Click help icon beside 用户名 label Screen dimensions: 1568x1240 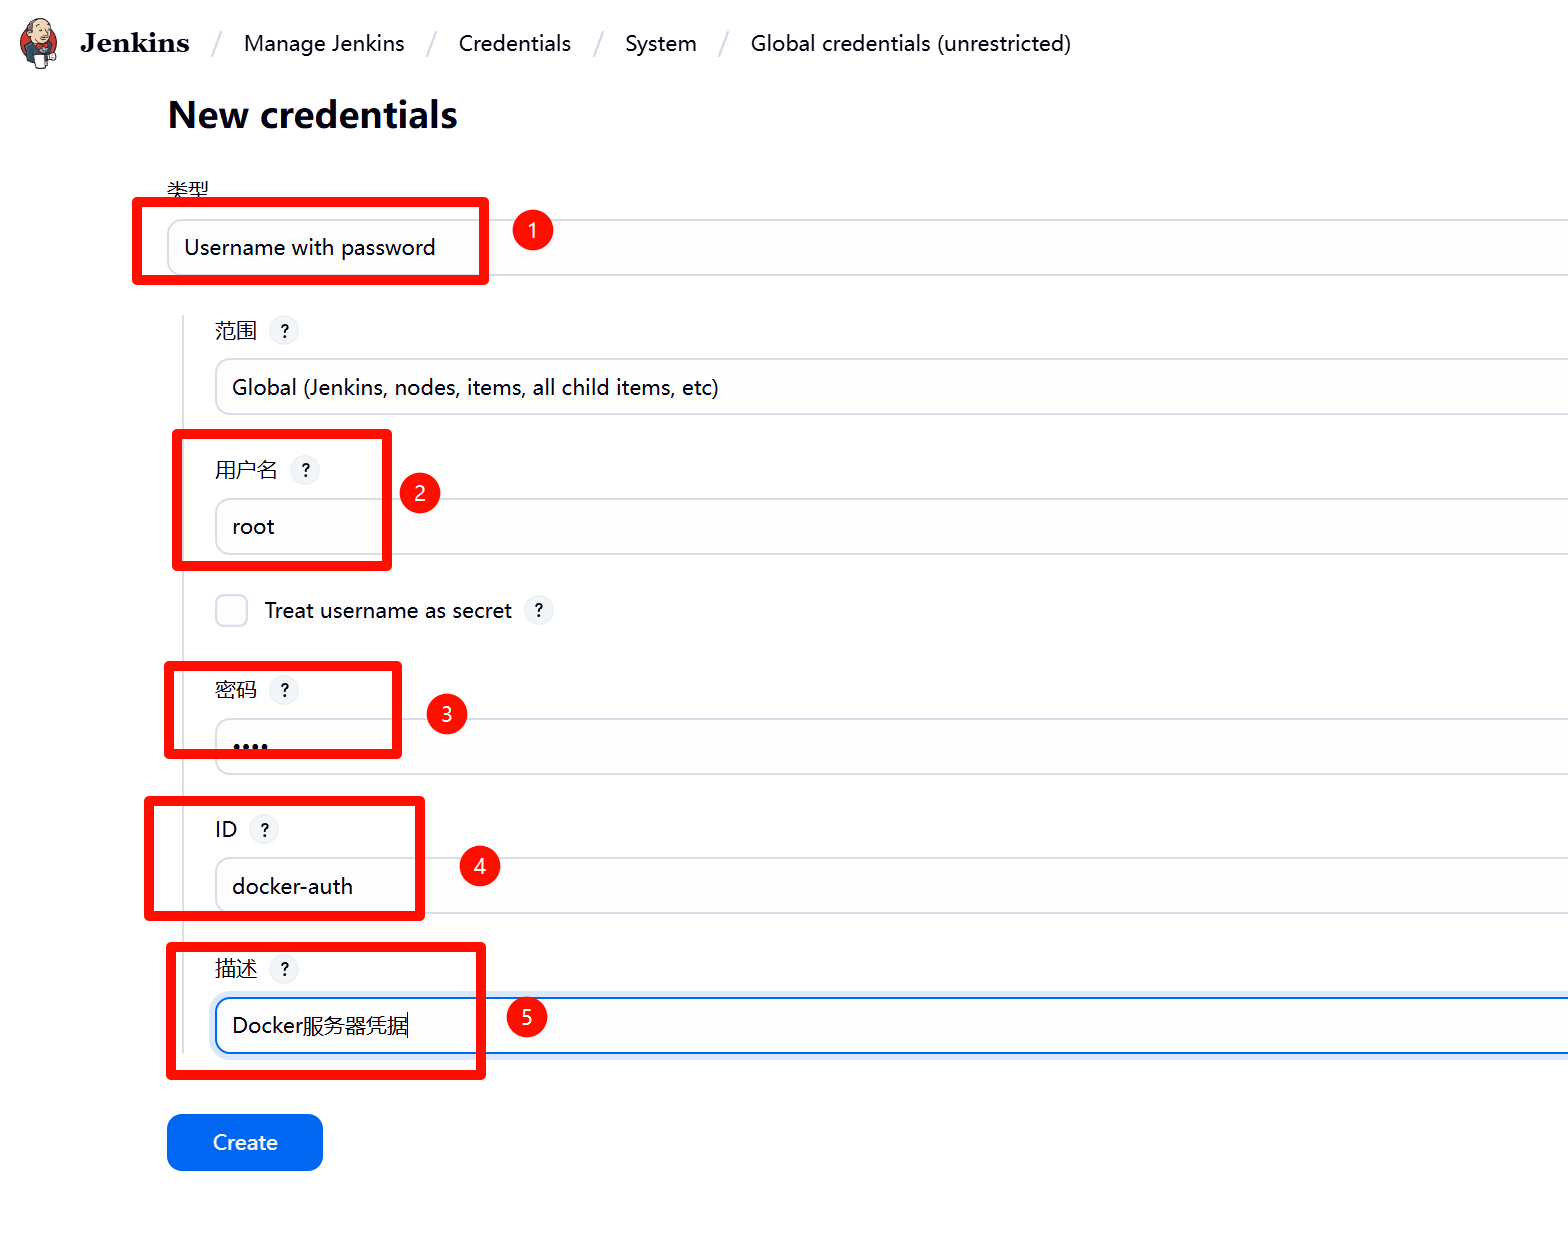click(306, 470)
